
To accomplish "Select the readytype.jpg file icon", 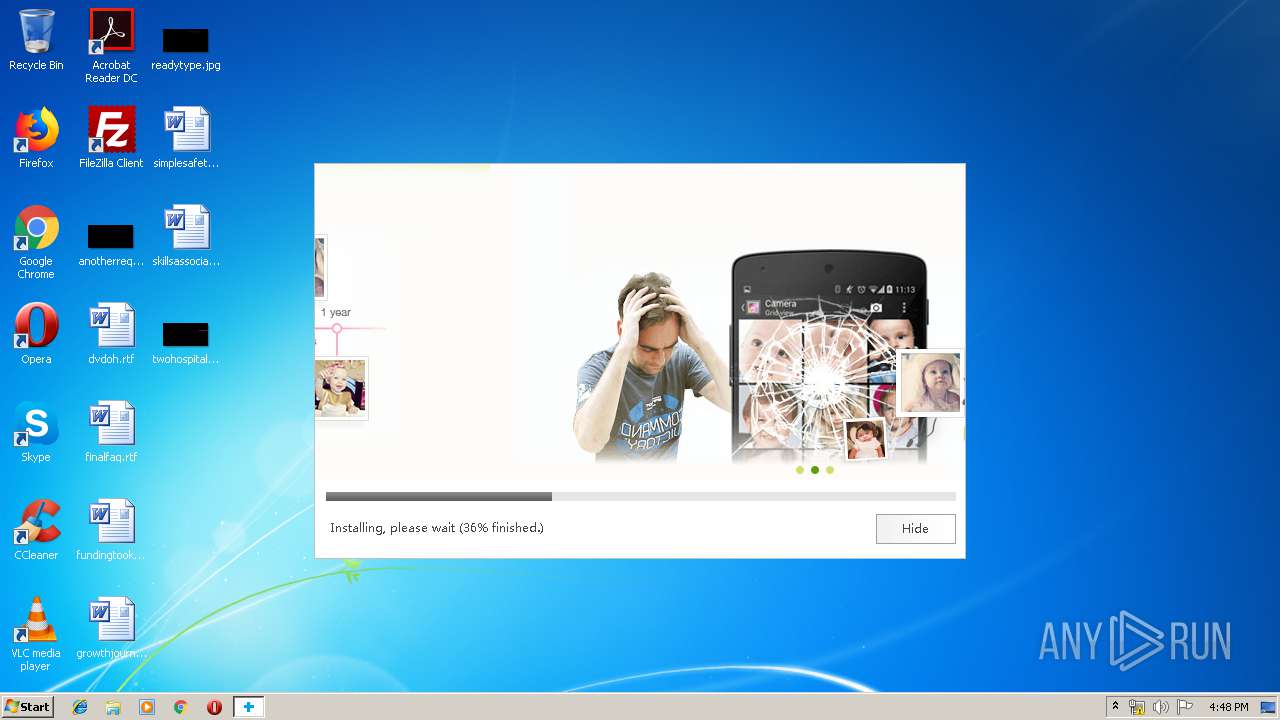I will [186, 47].
